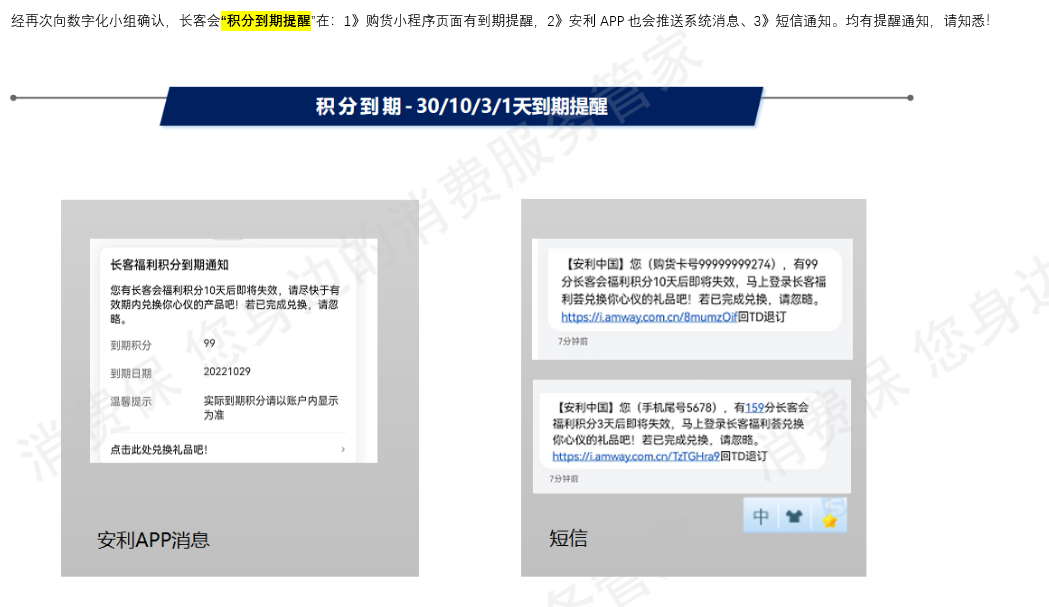The width and height of the screenshot is (1049, 607).
Task: Click the SMS text mentioning 手机尾号5678
Action: point(680,431)
